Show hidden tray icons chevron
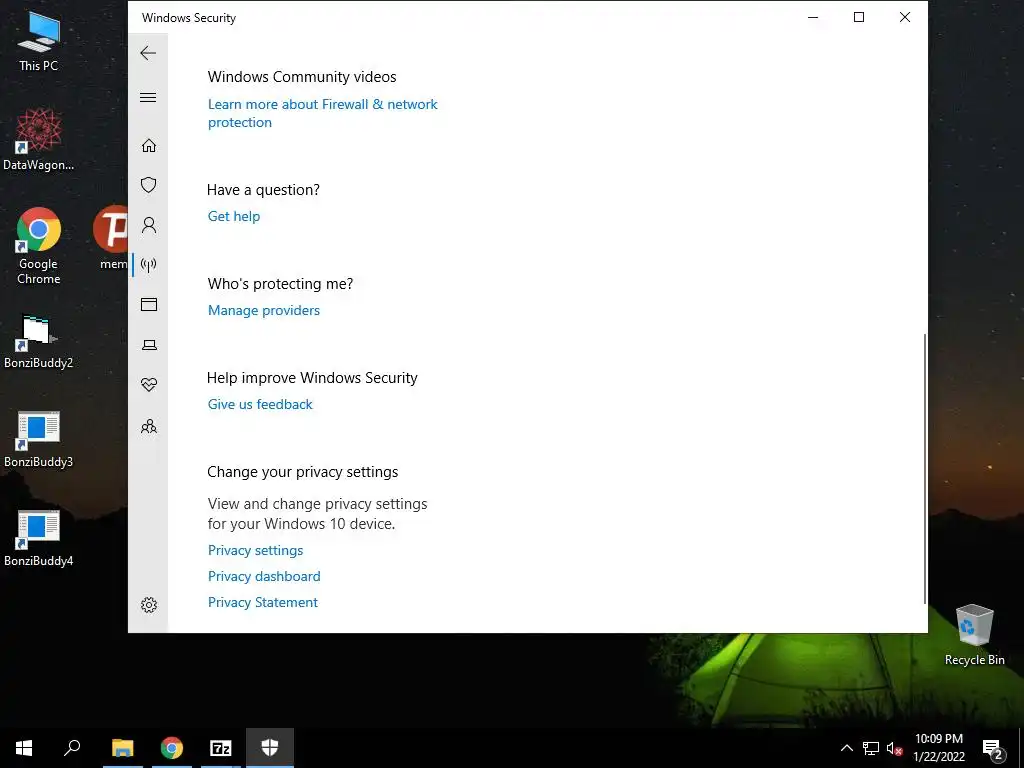 [846, 748]
